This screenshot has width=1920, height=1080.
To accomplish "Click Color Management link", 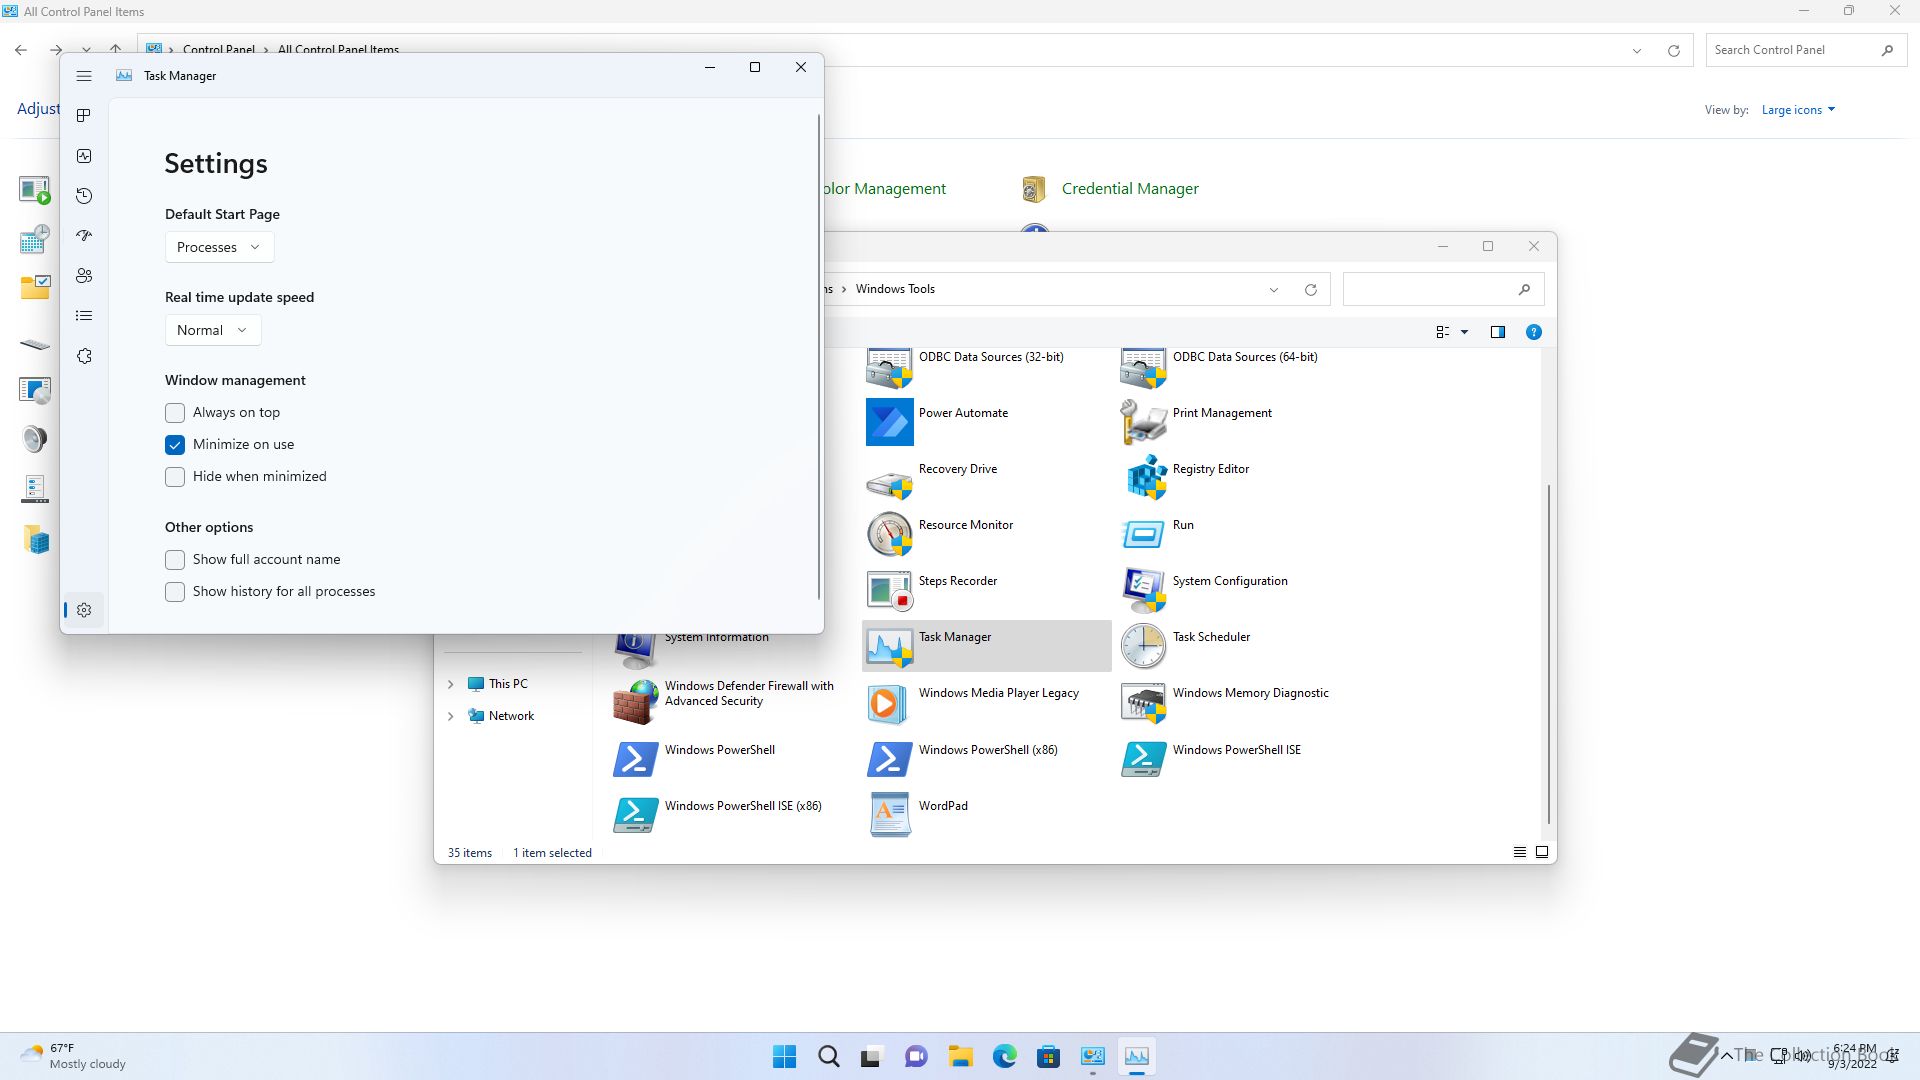I will (x=883, y=189).
